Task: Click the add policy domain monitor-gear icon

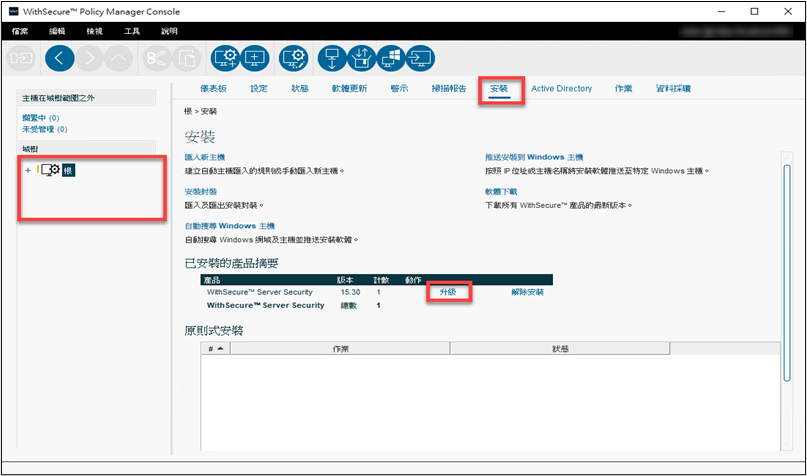Action: [225, 57]
